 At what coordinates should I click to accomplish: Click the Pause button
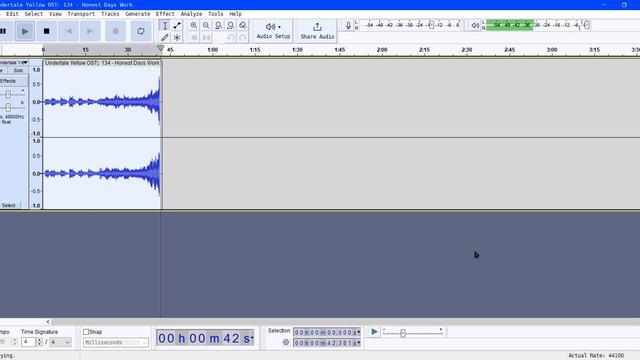pos(3,31)
